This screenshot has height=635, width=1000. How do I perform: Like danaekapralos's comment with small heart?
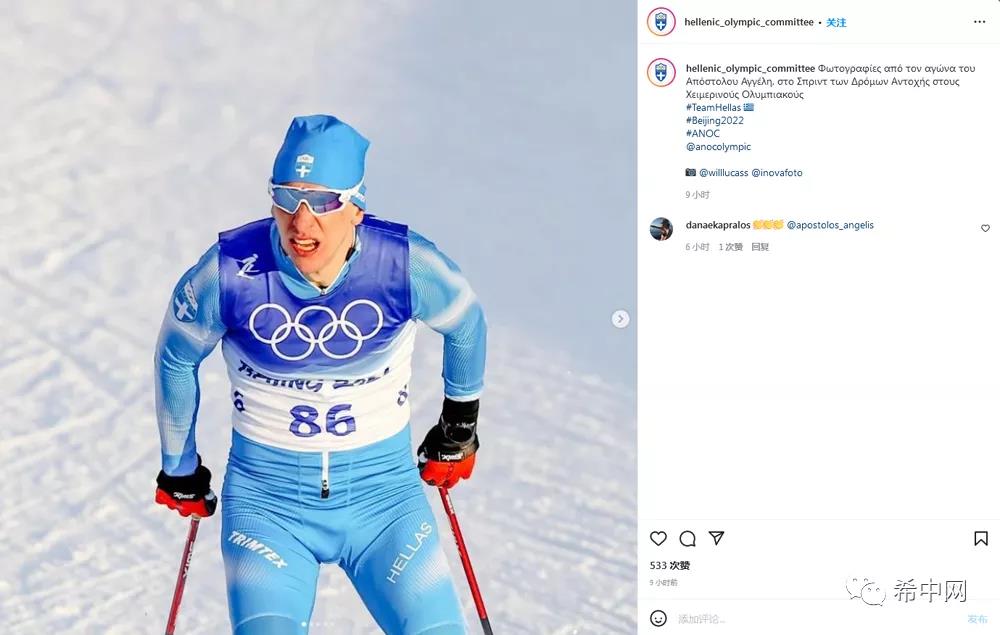pos(985,228)
